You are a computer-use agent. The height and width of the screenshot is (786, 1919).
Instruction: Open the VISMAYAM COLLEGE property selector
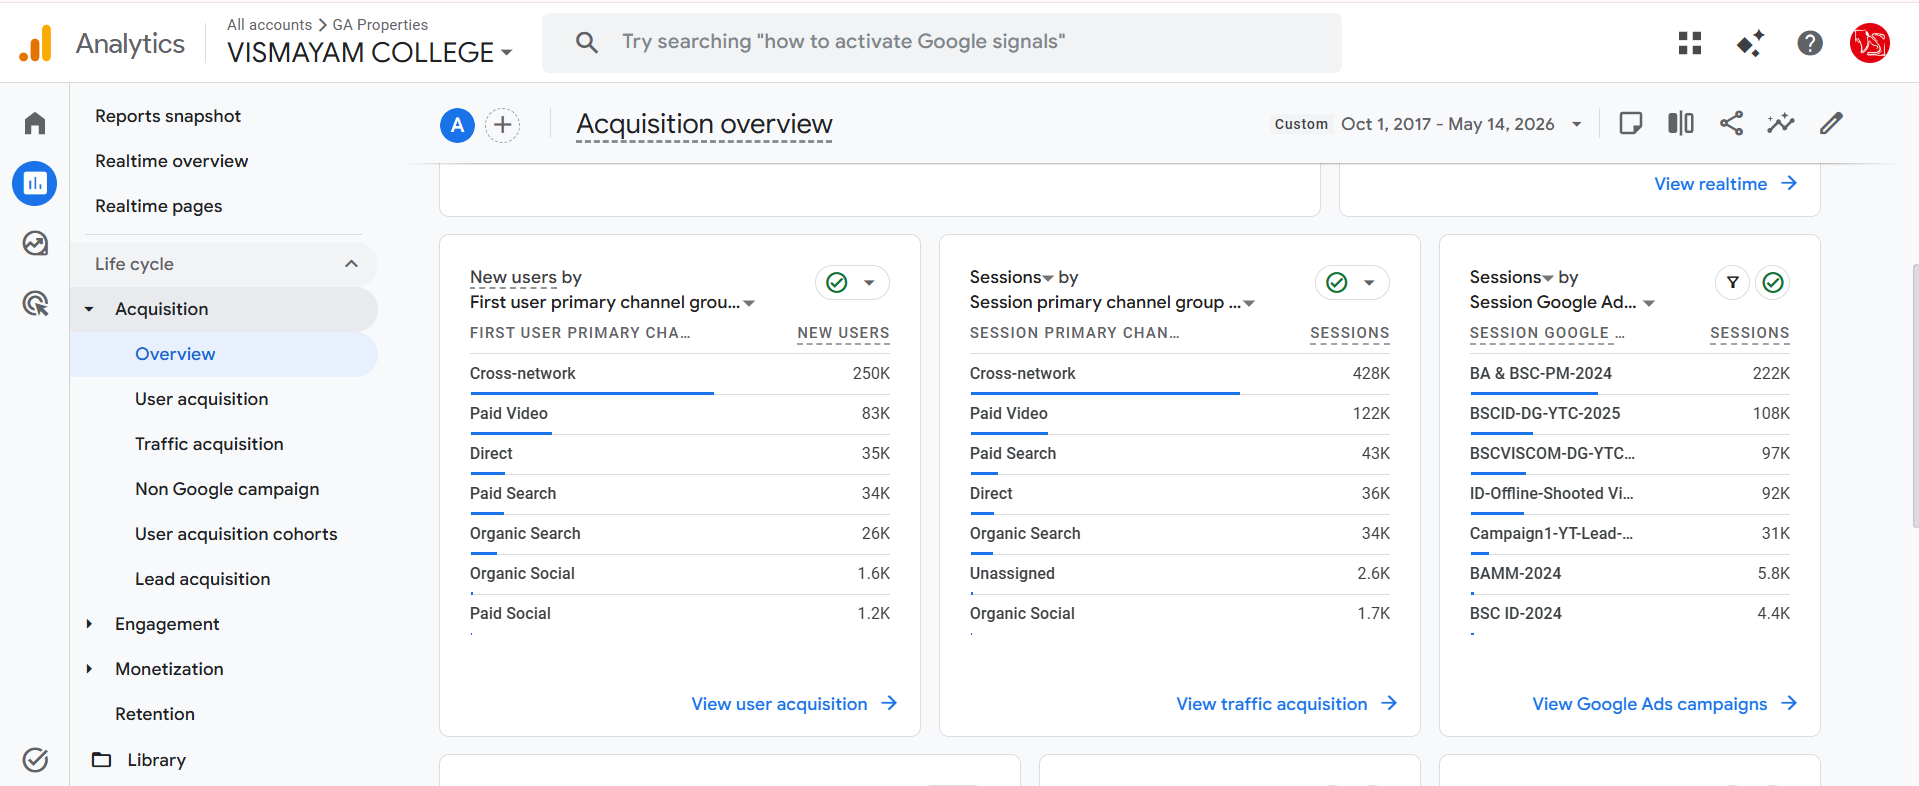coord(369,52)
